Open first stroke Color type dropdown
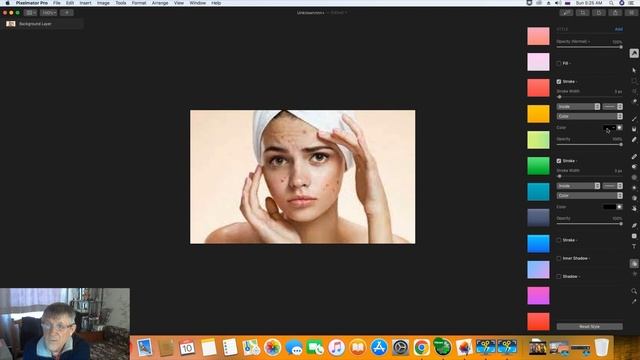 pyautogui.click(x=589, y=116)
